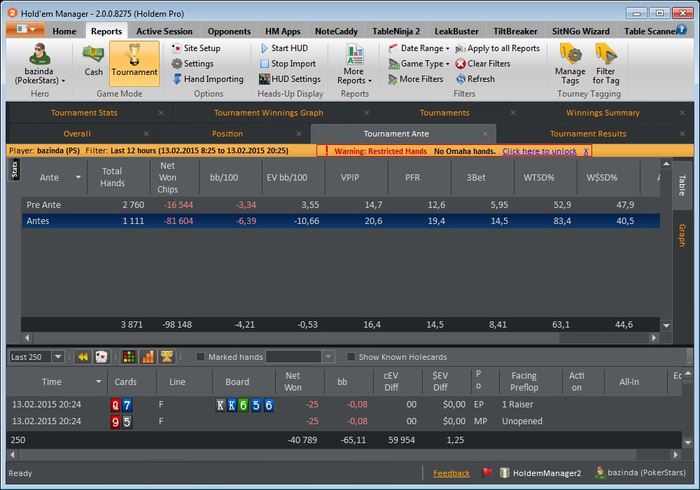
Task: Click Start HUD
Action: (284, 48)
